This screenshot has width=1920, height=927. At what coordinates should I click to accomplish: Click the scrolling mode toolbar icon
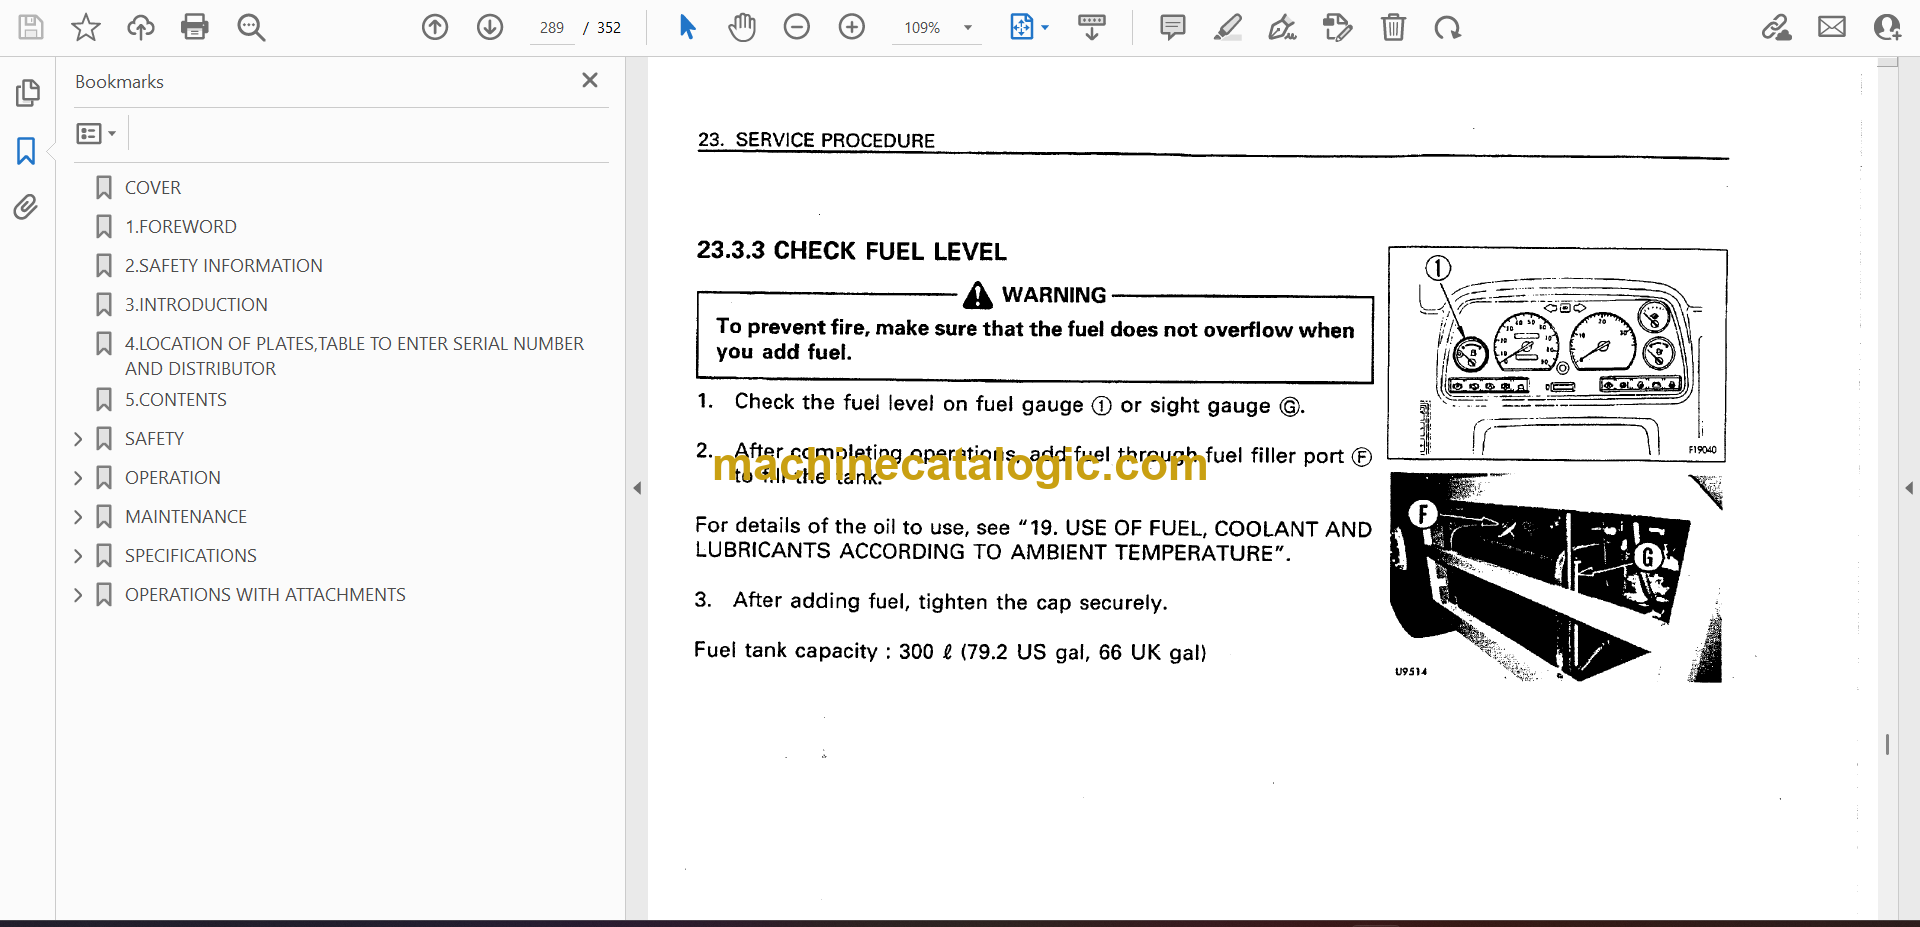pos(1092,27)
